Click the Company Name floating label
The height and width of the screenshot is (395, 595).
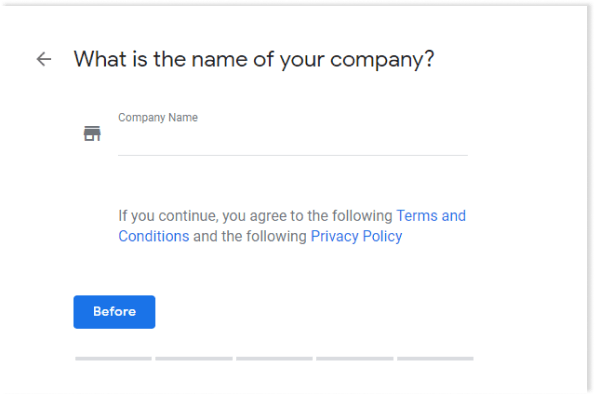coord(158,117)
